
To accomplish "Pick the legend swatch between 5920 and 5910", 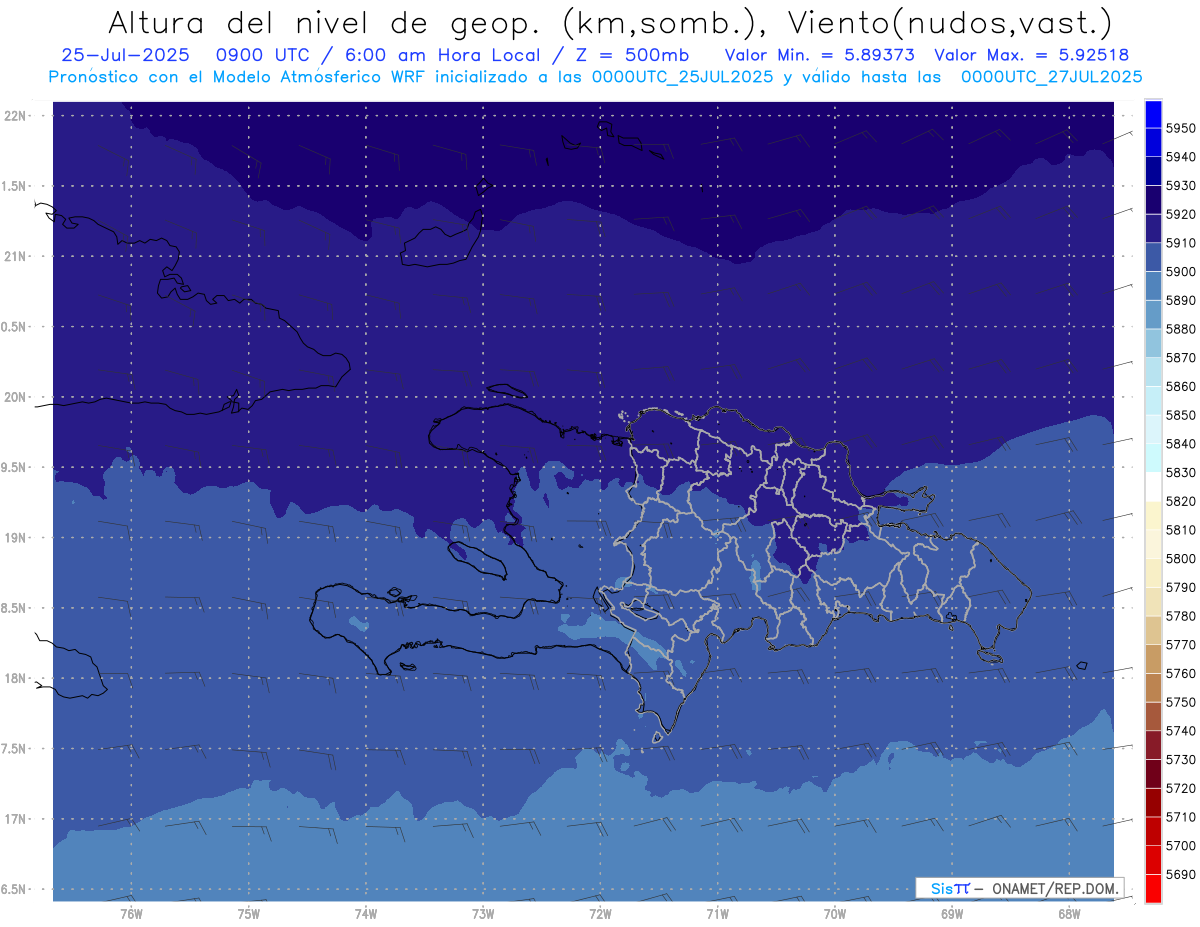I will (1153, 229).
